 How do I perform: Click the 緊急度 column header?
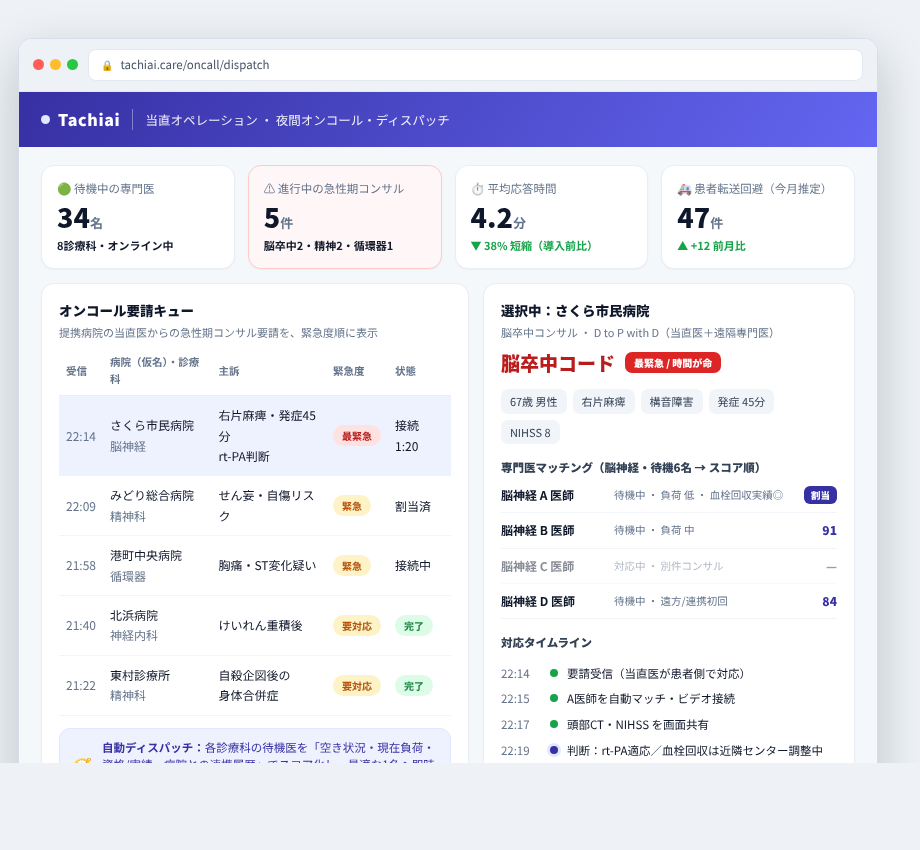349,371
